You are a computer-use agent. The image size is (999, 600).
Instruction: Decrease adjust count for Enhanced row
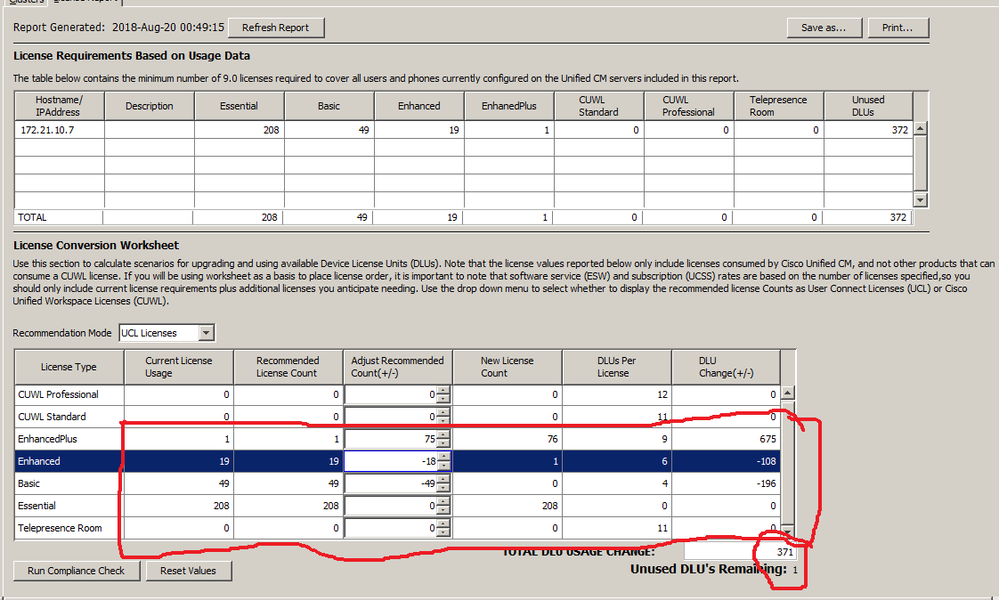coord(443,466)
